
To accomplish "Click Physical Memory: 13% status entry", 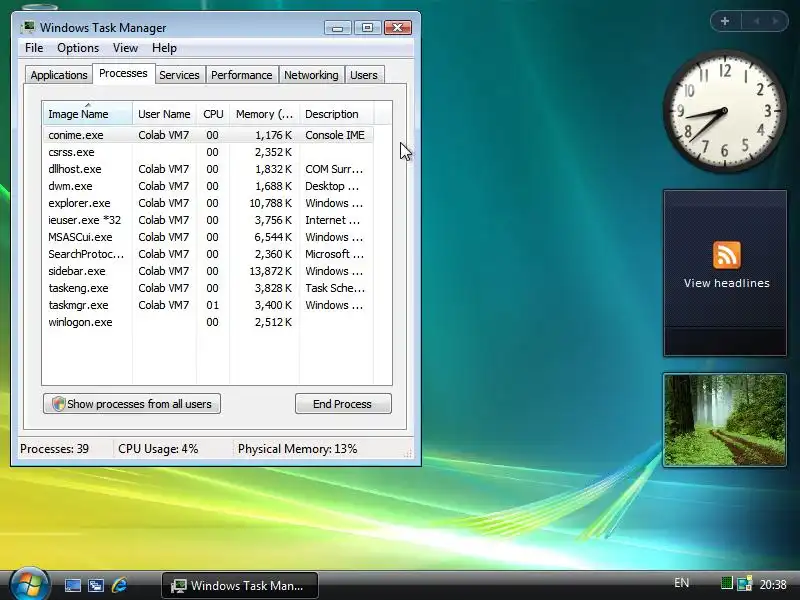I will [297, 449].
